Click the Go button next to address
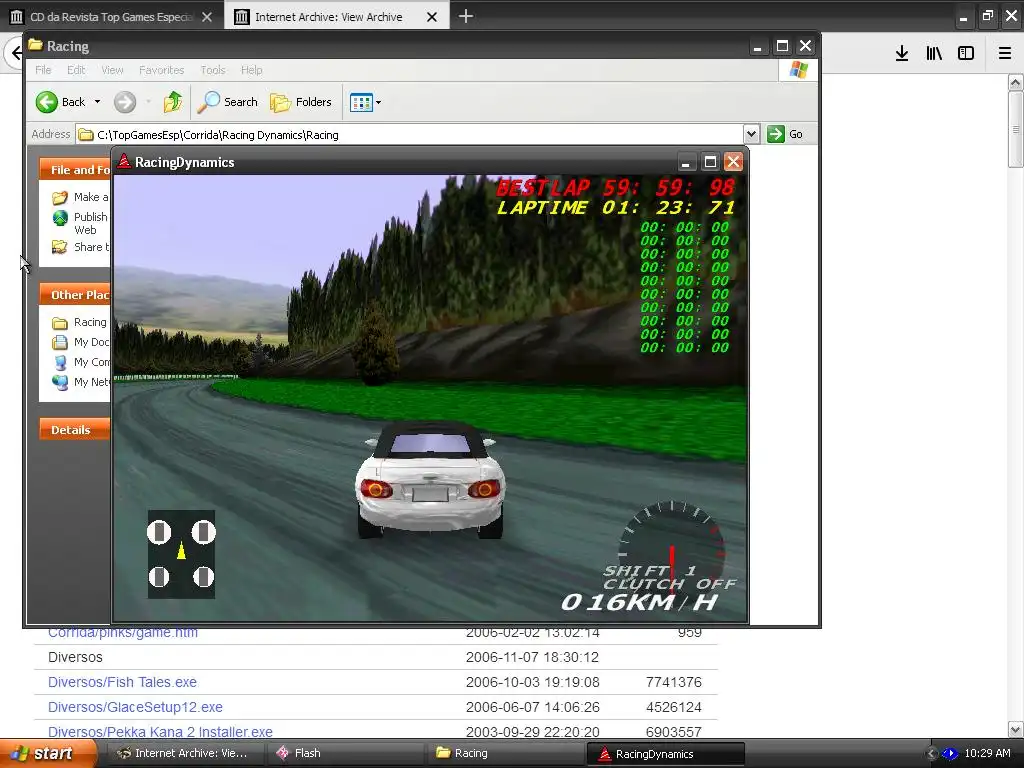 click(785, 134)
